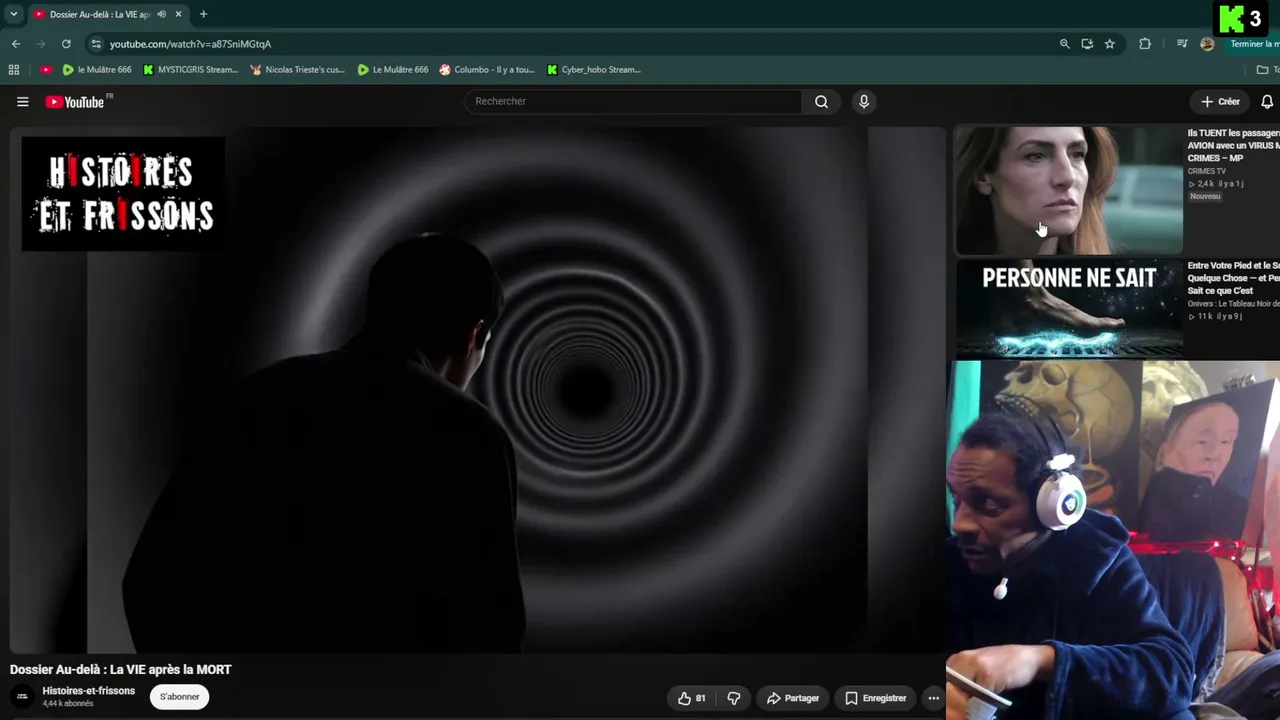Open the 'Entre Votre Pied et le Sol' video title
1280x720 pixels.
1233,278
